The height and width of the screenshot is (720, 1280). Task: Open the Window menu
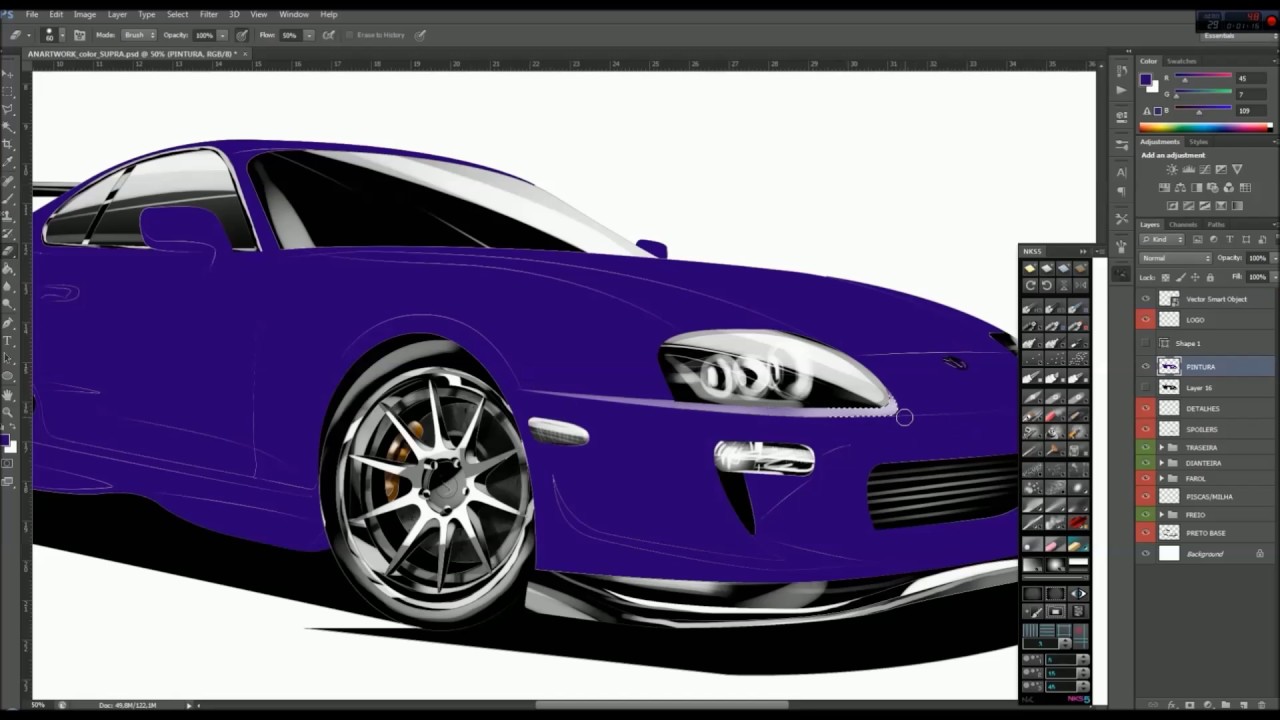[294, 14]
